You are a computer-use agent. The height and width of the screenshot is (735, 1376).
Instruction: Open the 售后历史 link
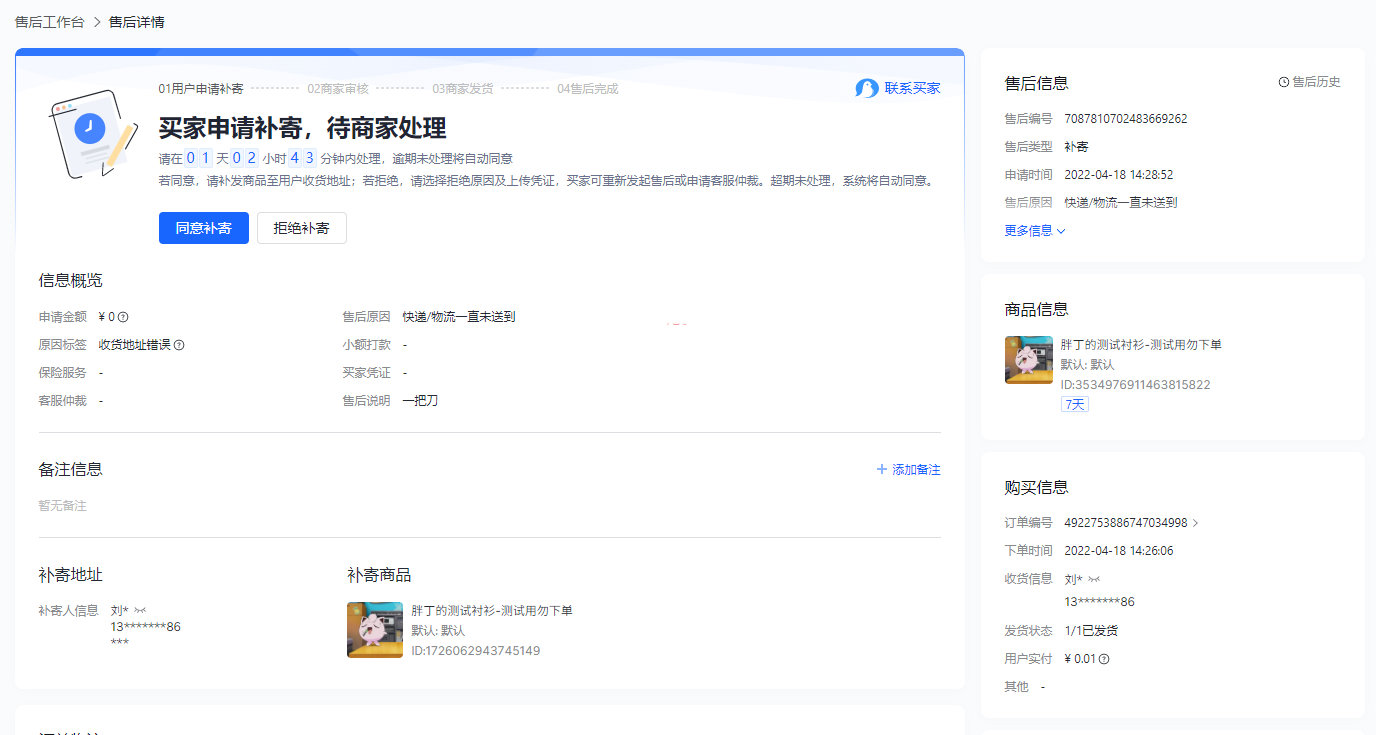[1315, 82]
